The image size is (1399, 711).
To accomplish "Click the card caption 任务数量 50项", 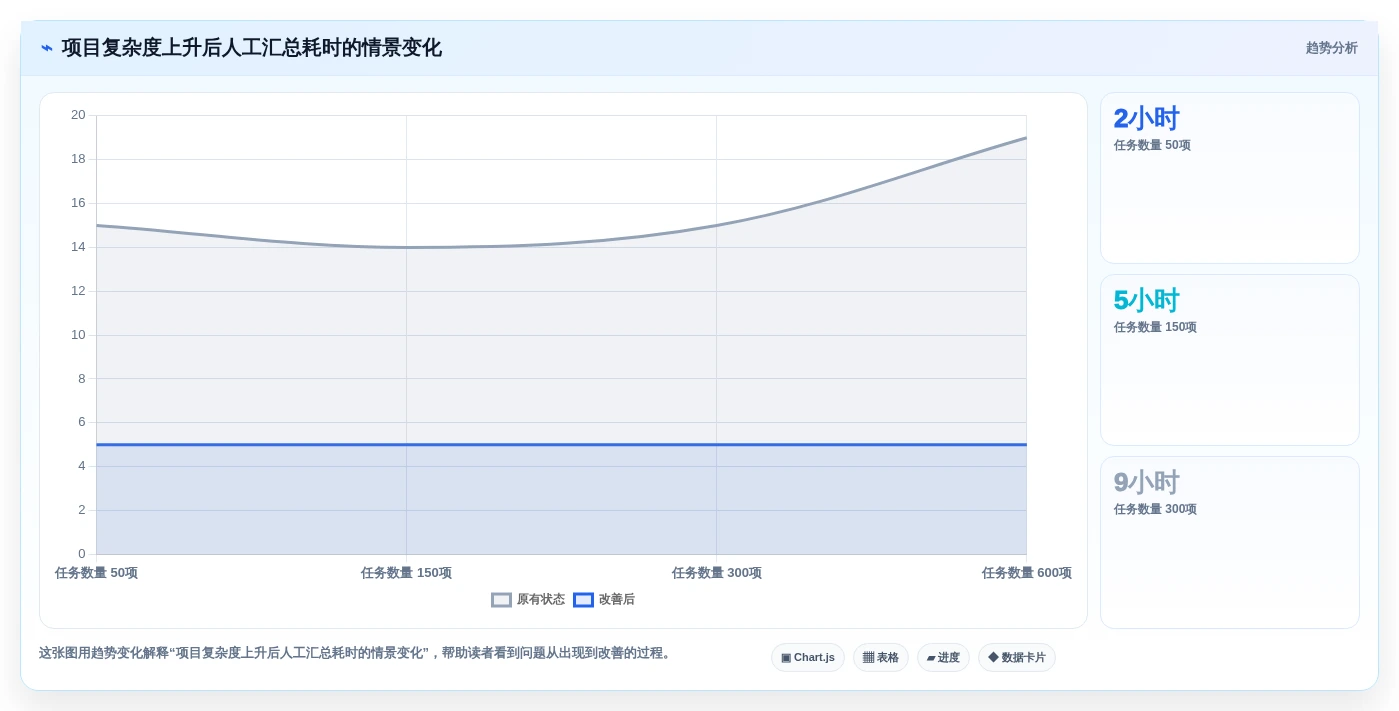I will point(1152,145).
